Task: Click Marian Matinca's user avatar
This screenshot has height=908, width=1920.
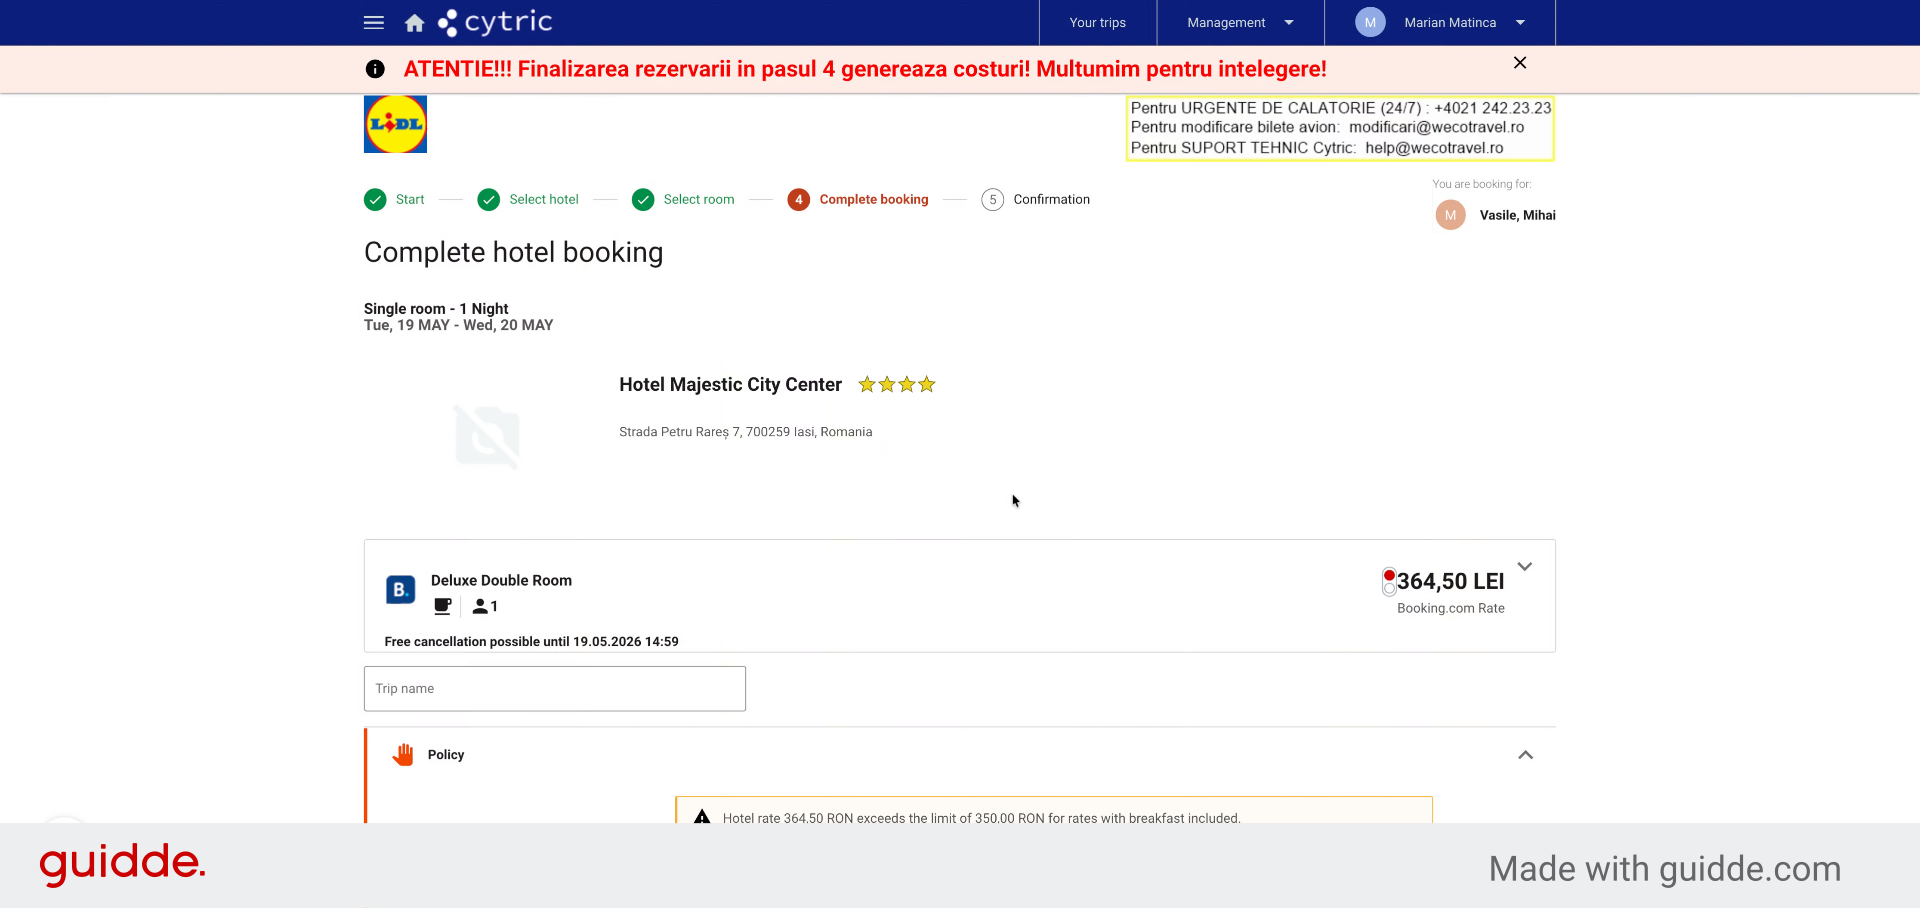Action: coord(1370,22)
